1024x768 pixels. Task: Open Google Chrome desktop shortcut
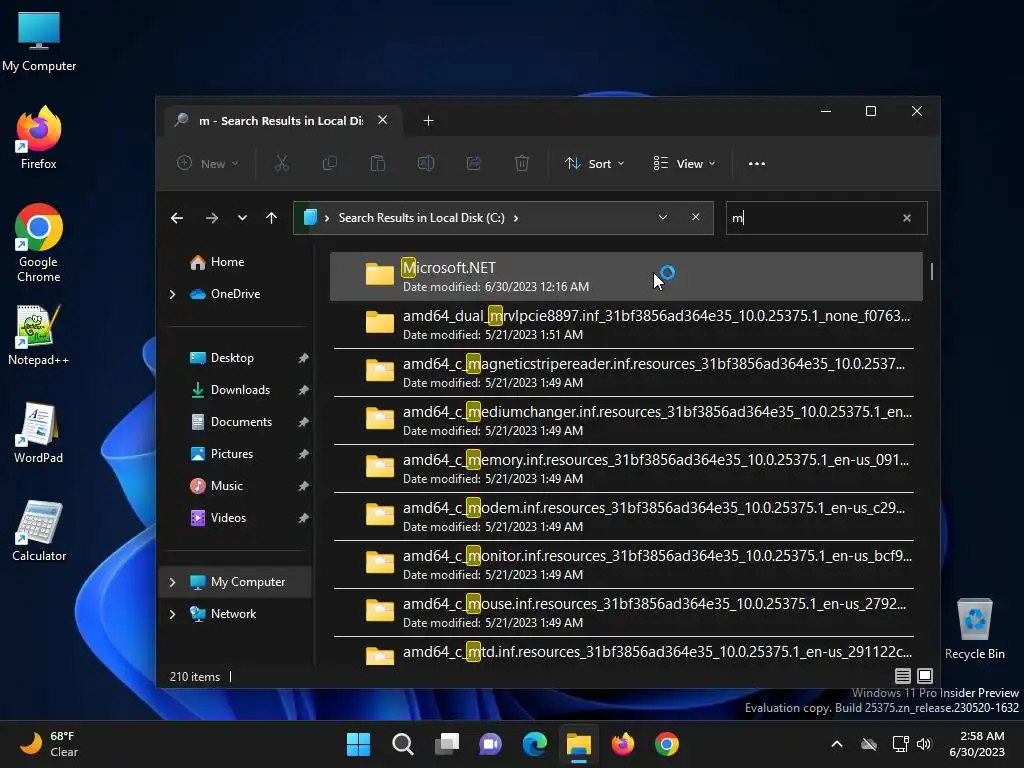[39, 243]
